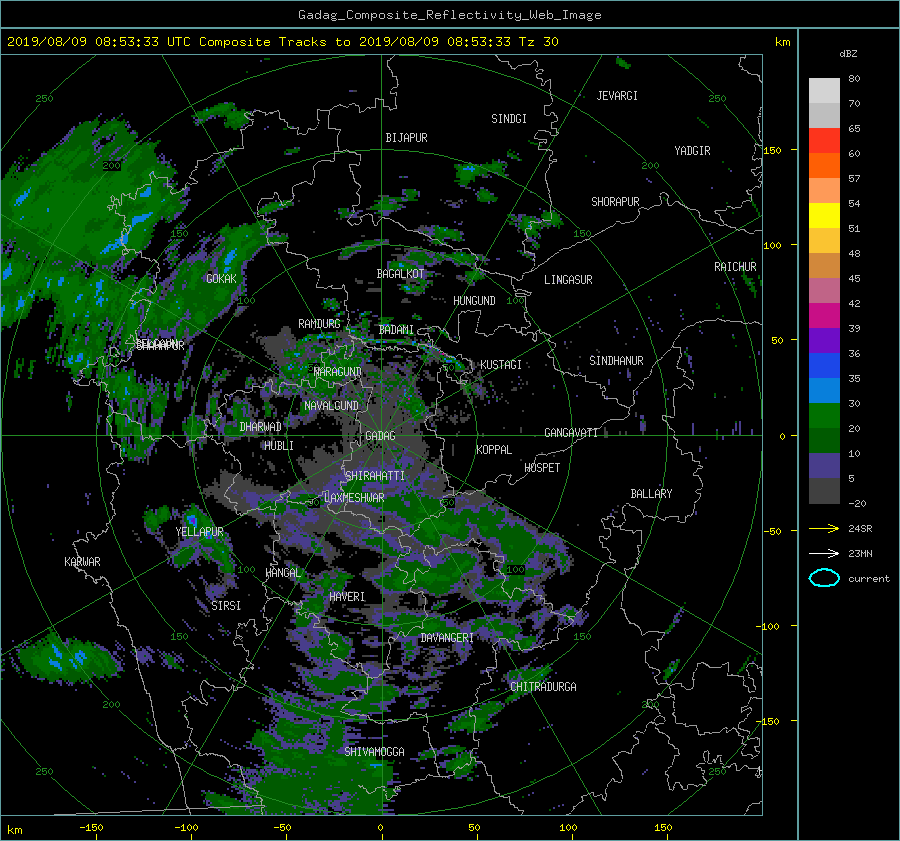900x841 pixels.
Task: Click the HAVERI label
Action: click(x=347, y=597)
